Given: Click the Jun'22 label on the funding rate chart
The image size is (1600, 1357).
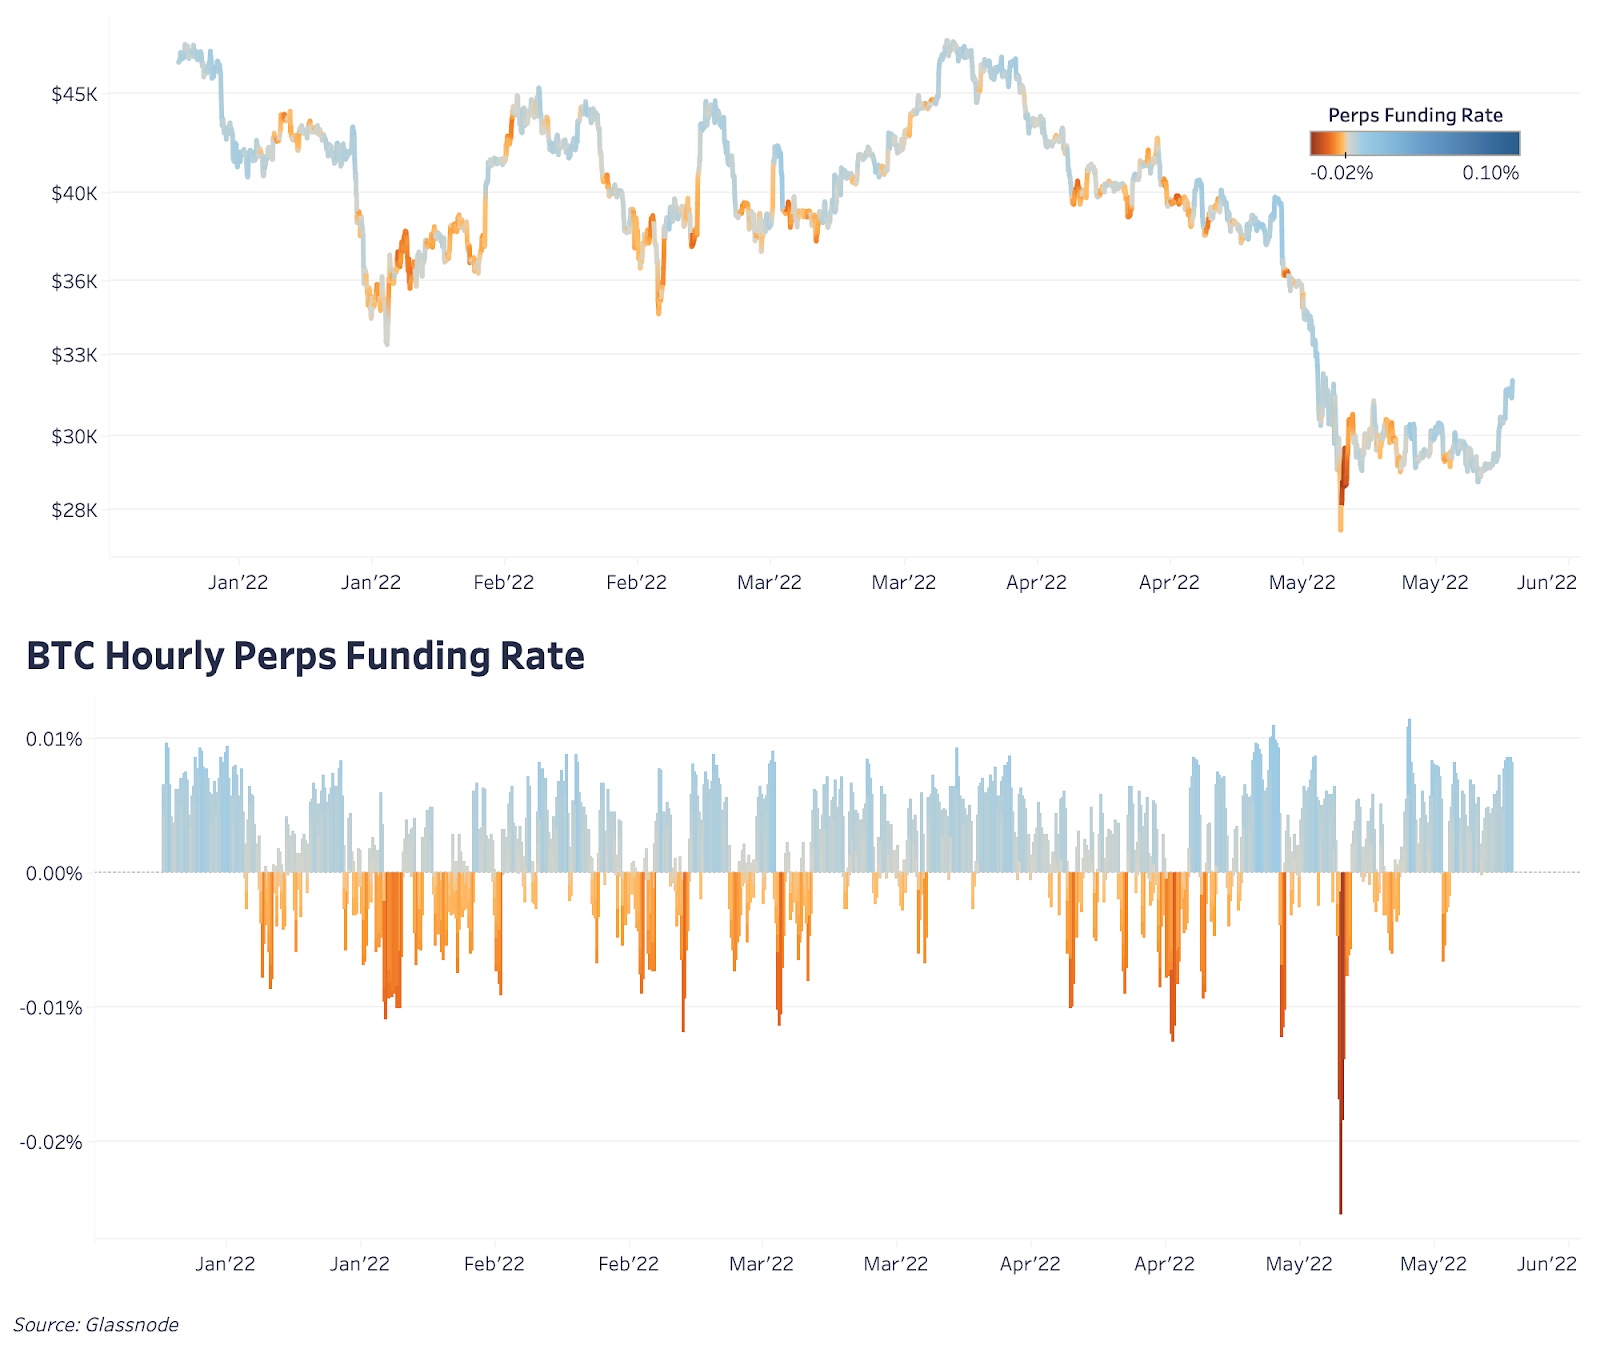Looking at the screenshot, I should (1546, 1263).
